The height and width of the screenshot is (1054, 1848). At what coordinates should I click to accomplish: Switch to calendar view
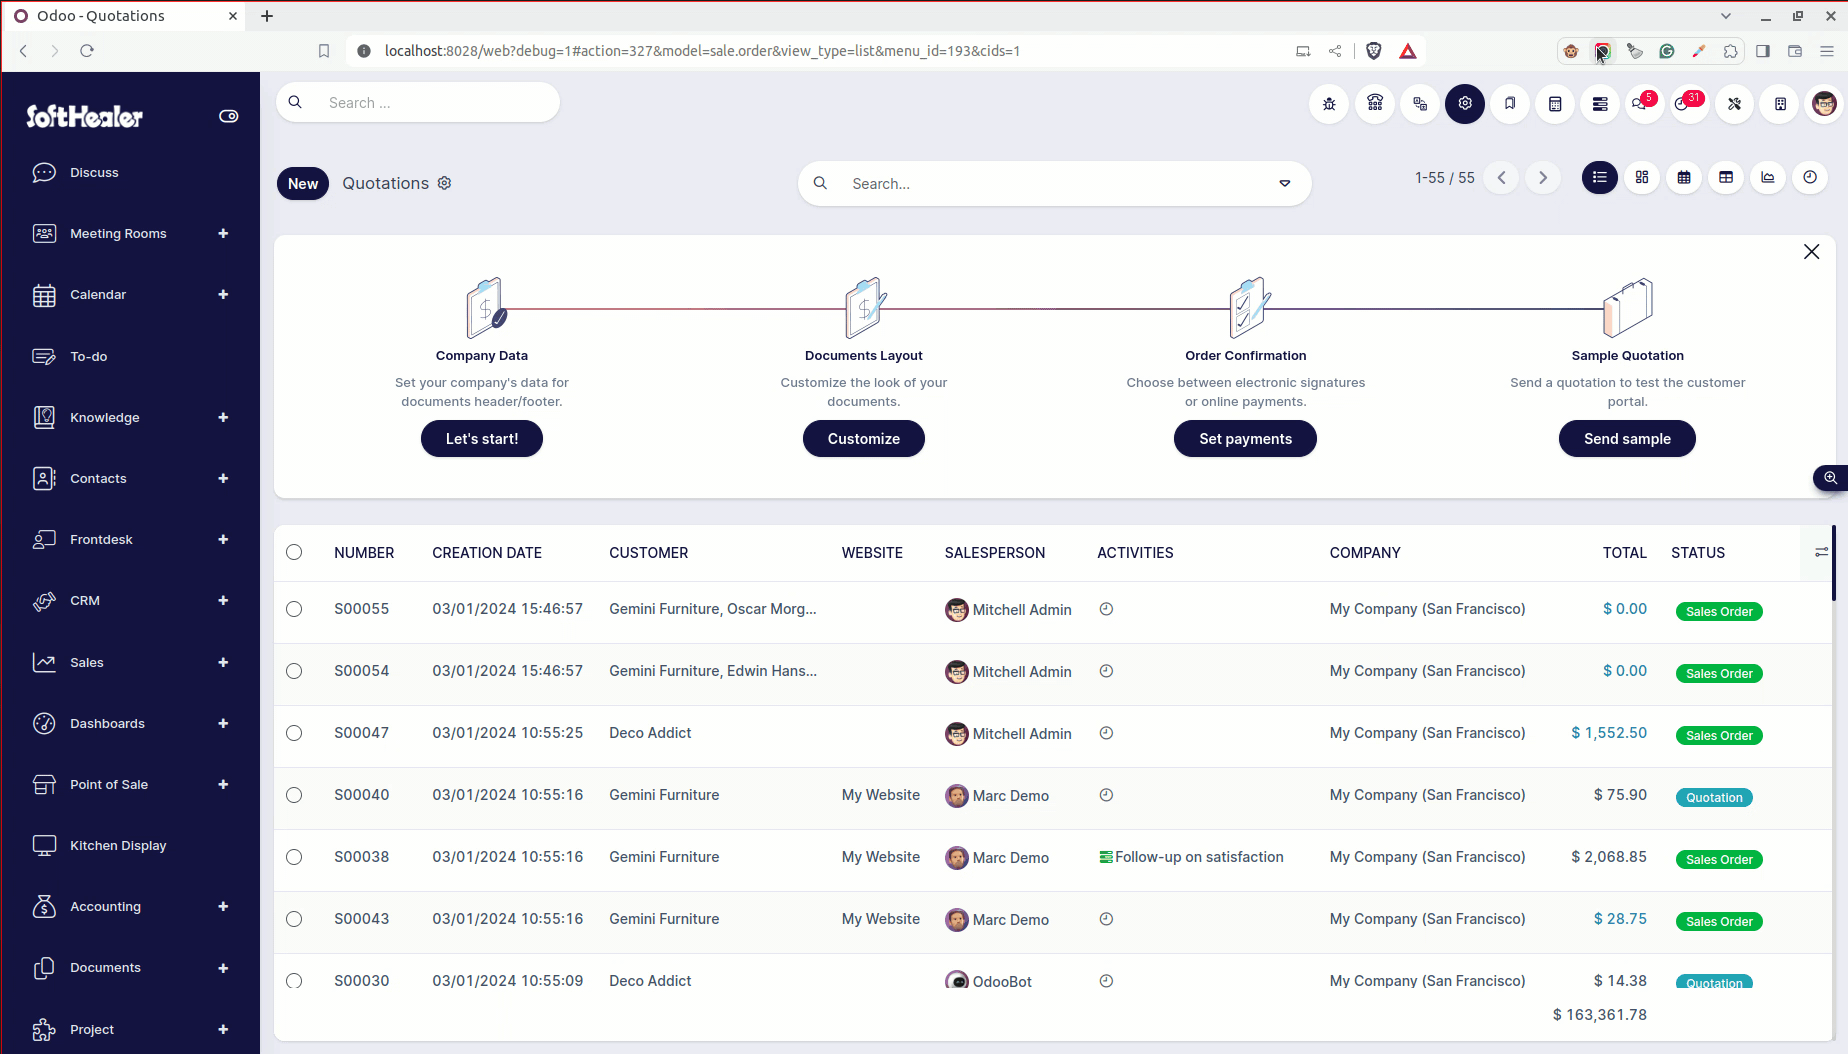tap(1684, 178)
